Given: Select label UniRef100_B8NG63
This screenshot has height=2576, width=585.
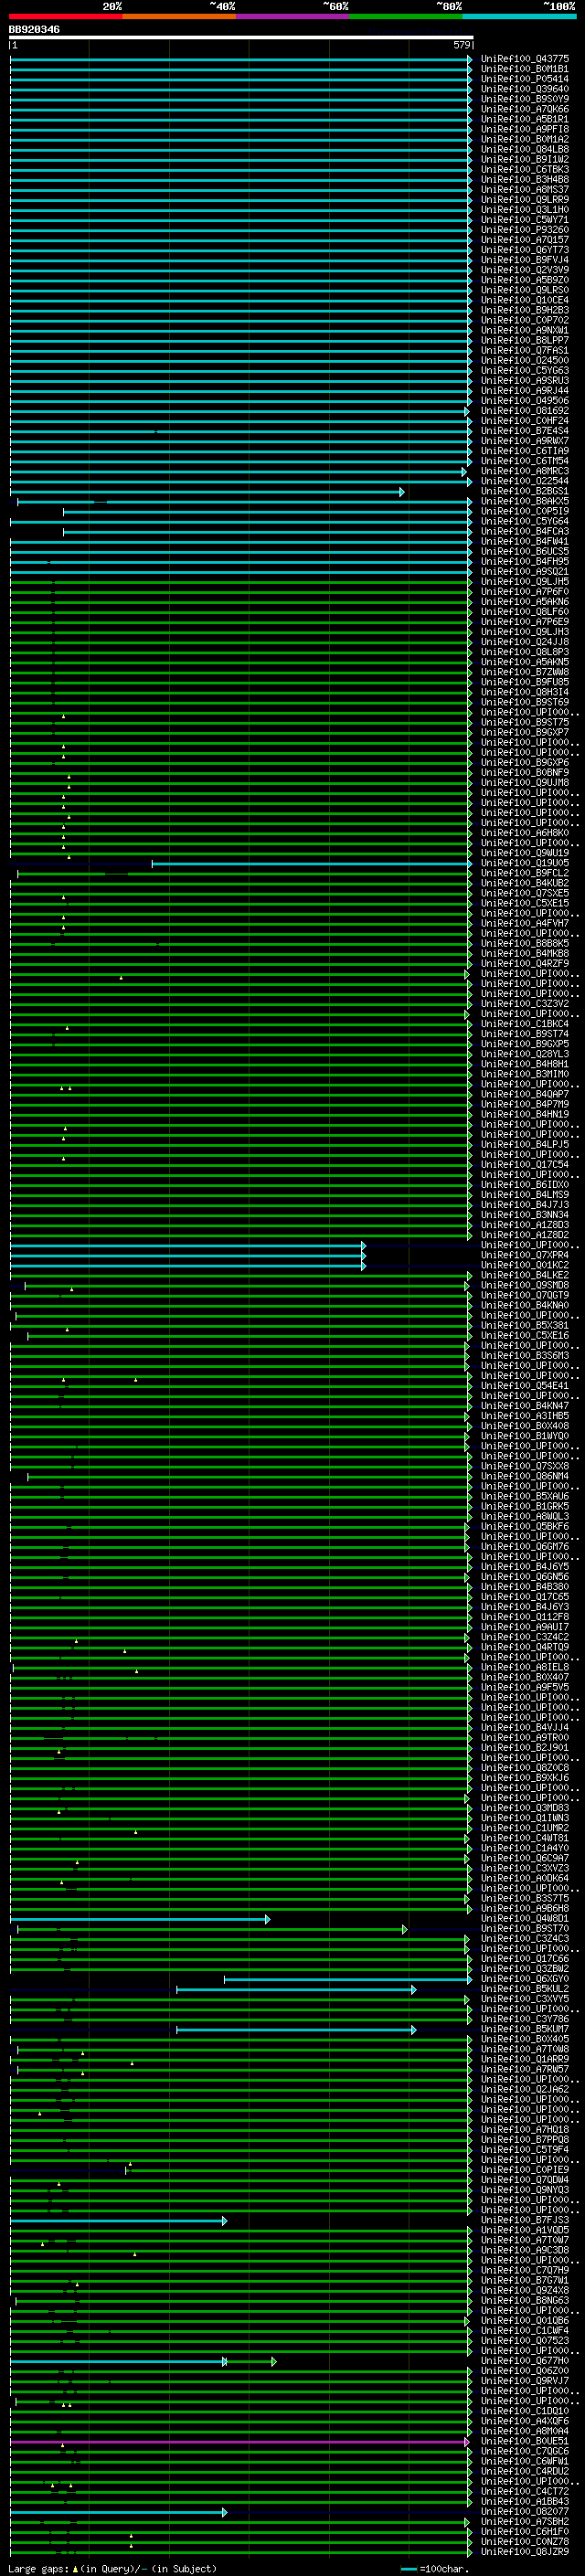Looking at the screenshot, I should [x=525, y=2300].
